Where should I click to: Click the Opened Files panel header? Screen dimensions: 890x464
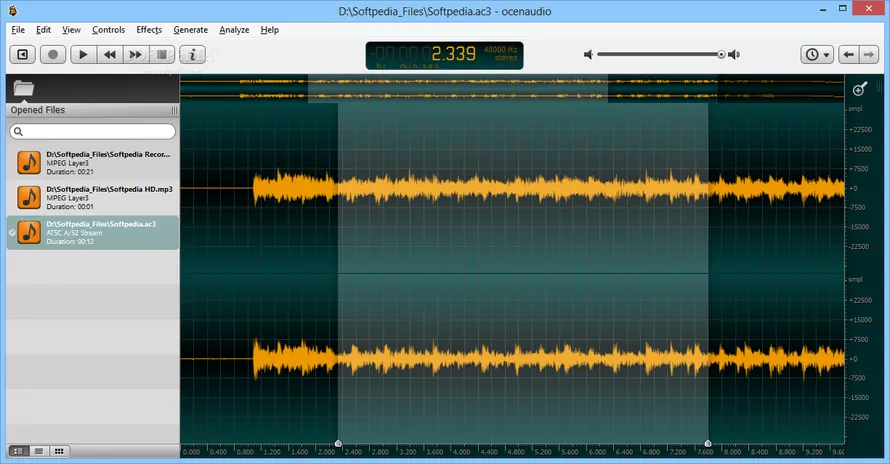pyautogui.click(x=93, y=110)
